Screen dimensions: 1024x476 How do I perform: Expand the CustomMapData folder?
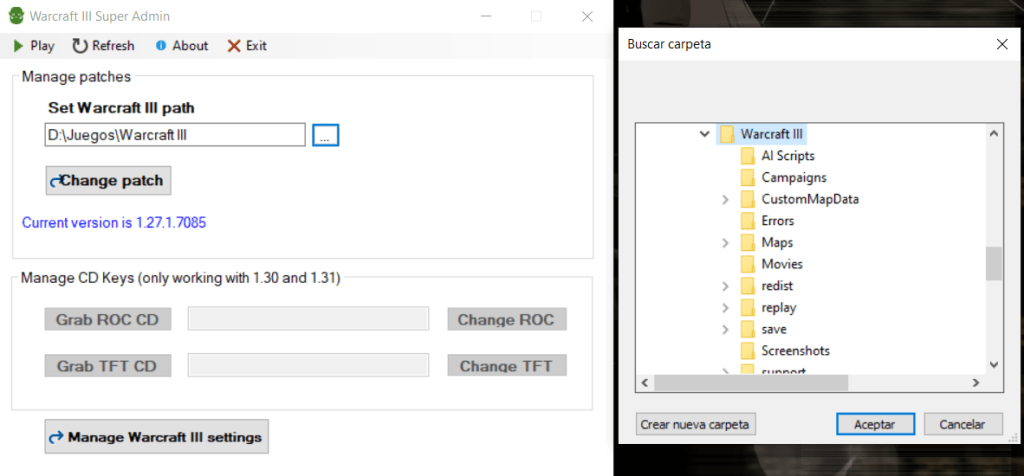[x=725, y=200]
